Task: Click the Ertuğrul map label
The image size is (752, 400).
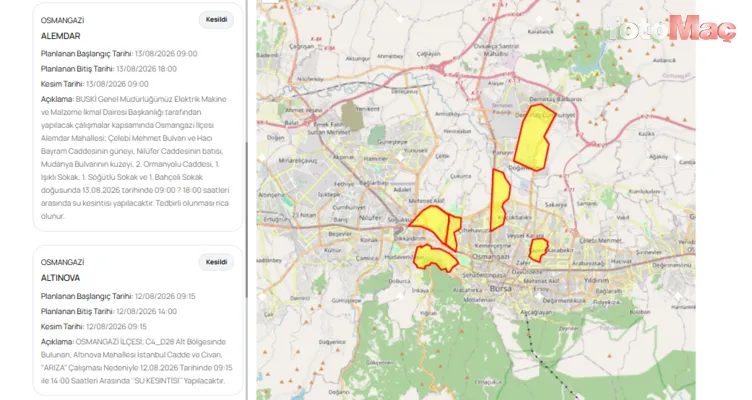Action: pyautogui.click(x=274, y=219)
